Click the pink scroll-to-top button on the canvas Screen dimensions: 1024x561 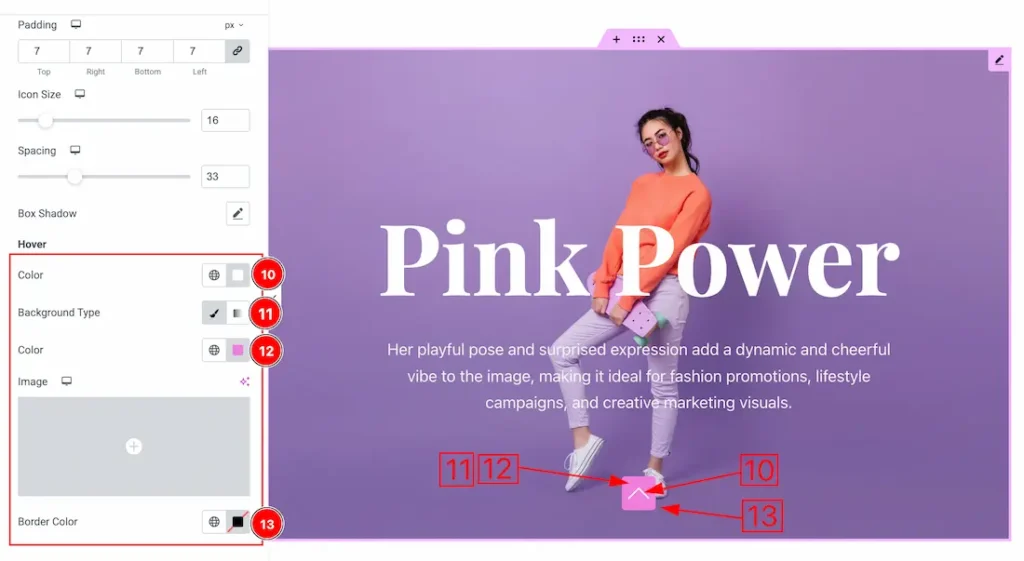[638, 493]
